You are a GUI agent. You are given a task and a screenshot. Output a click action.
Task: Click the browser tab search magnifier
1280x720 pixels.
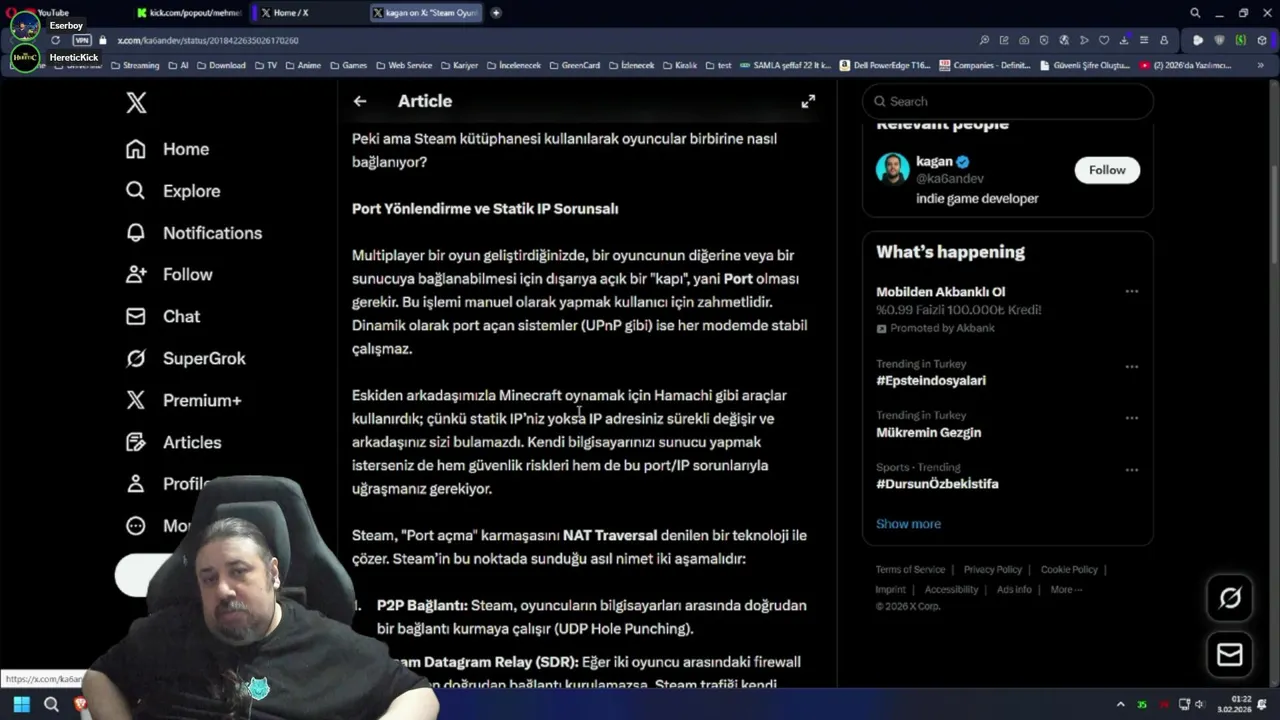pos(1195,13)
